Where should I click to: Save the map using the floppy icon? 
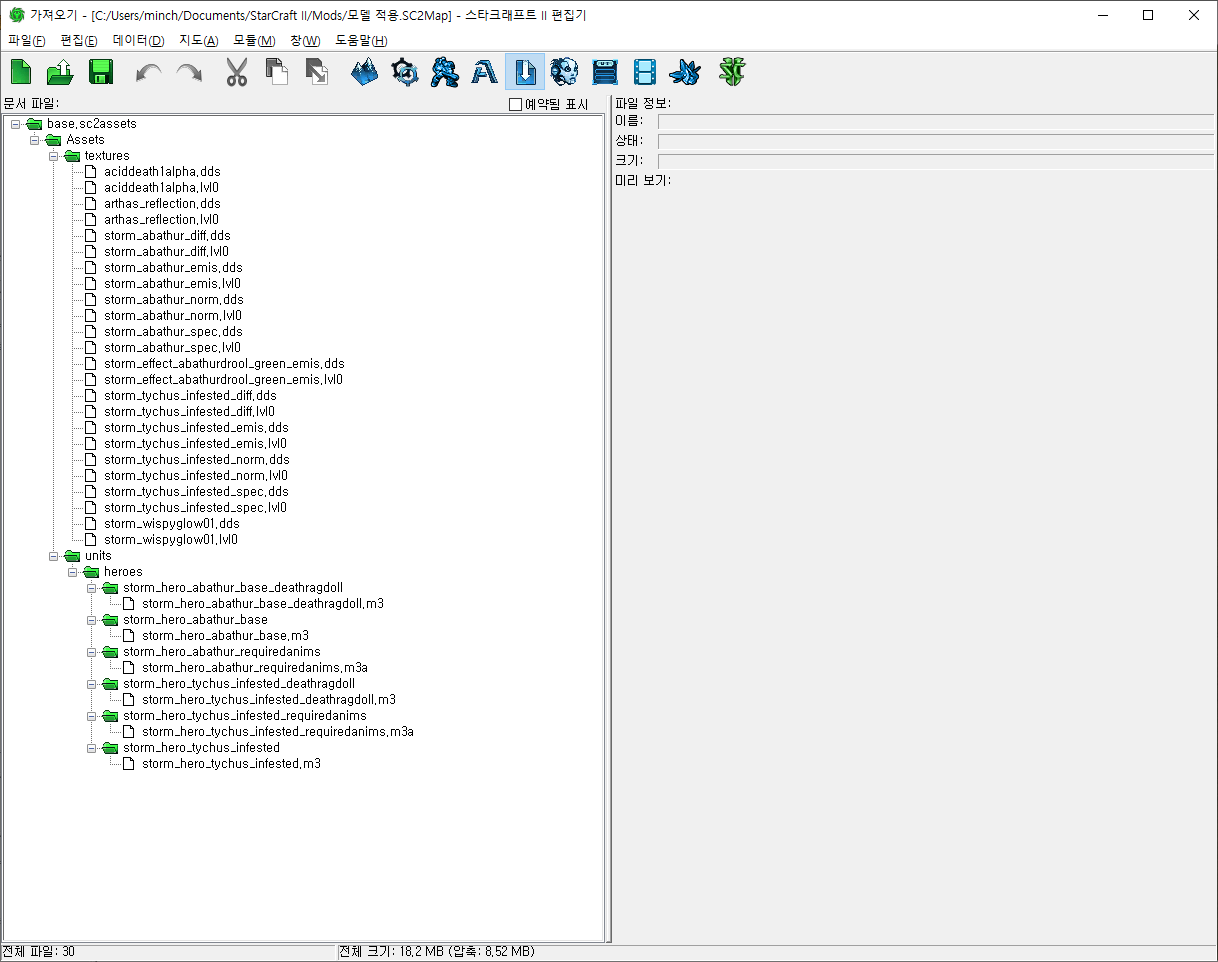tap(101, 72)
